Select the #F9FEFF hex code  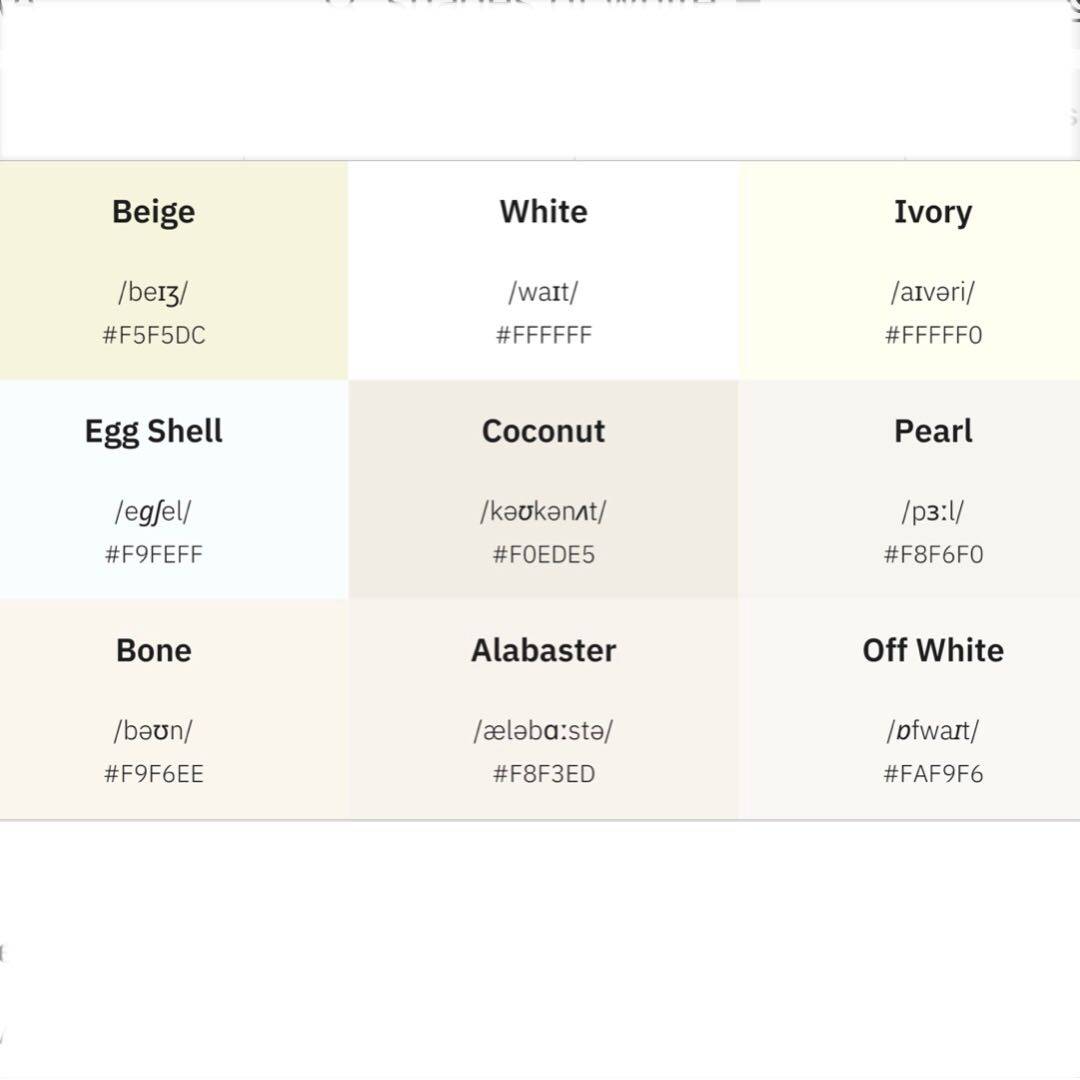click(x=154, y=554)
